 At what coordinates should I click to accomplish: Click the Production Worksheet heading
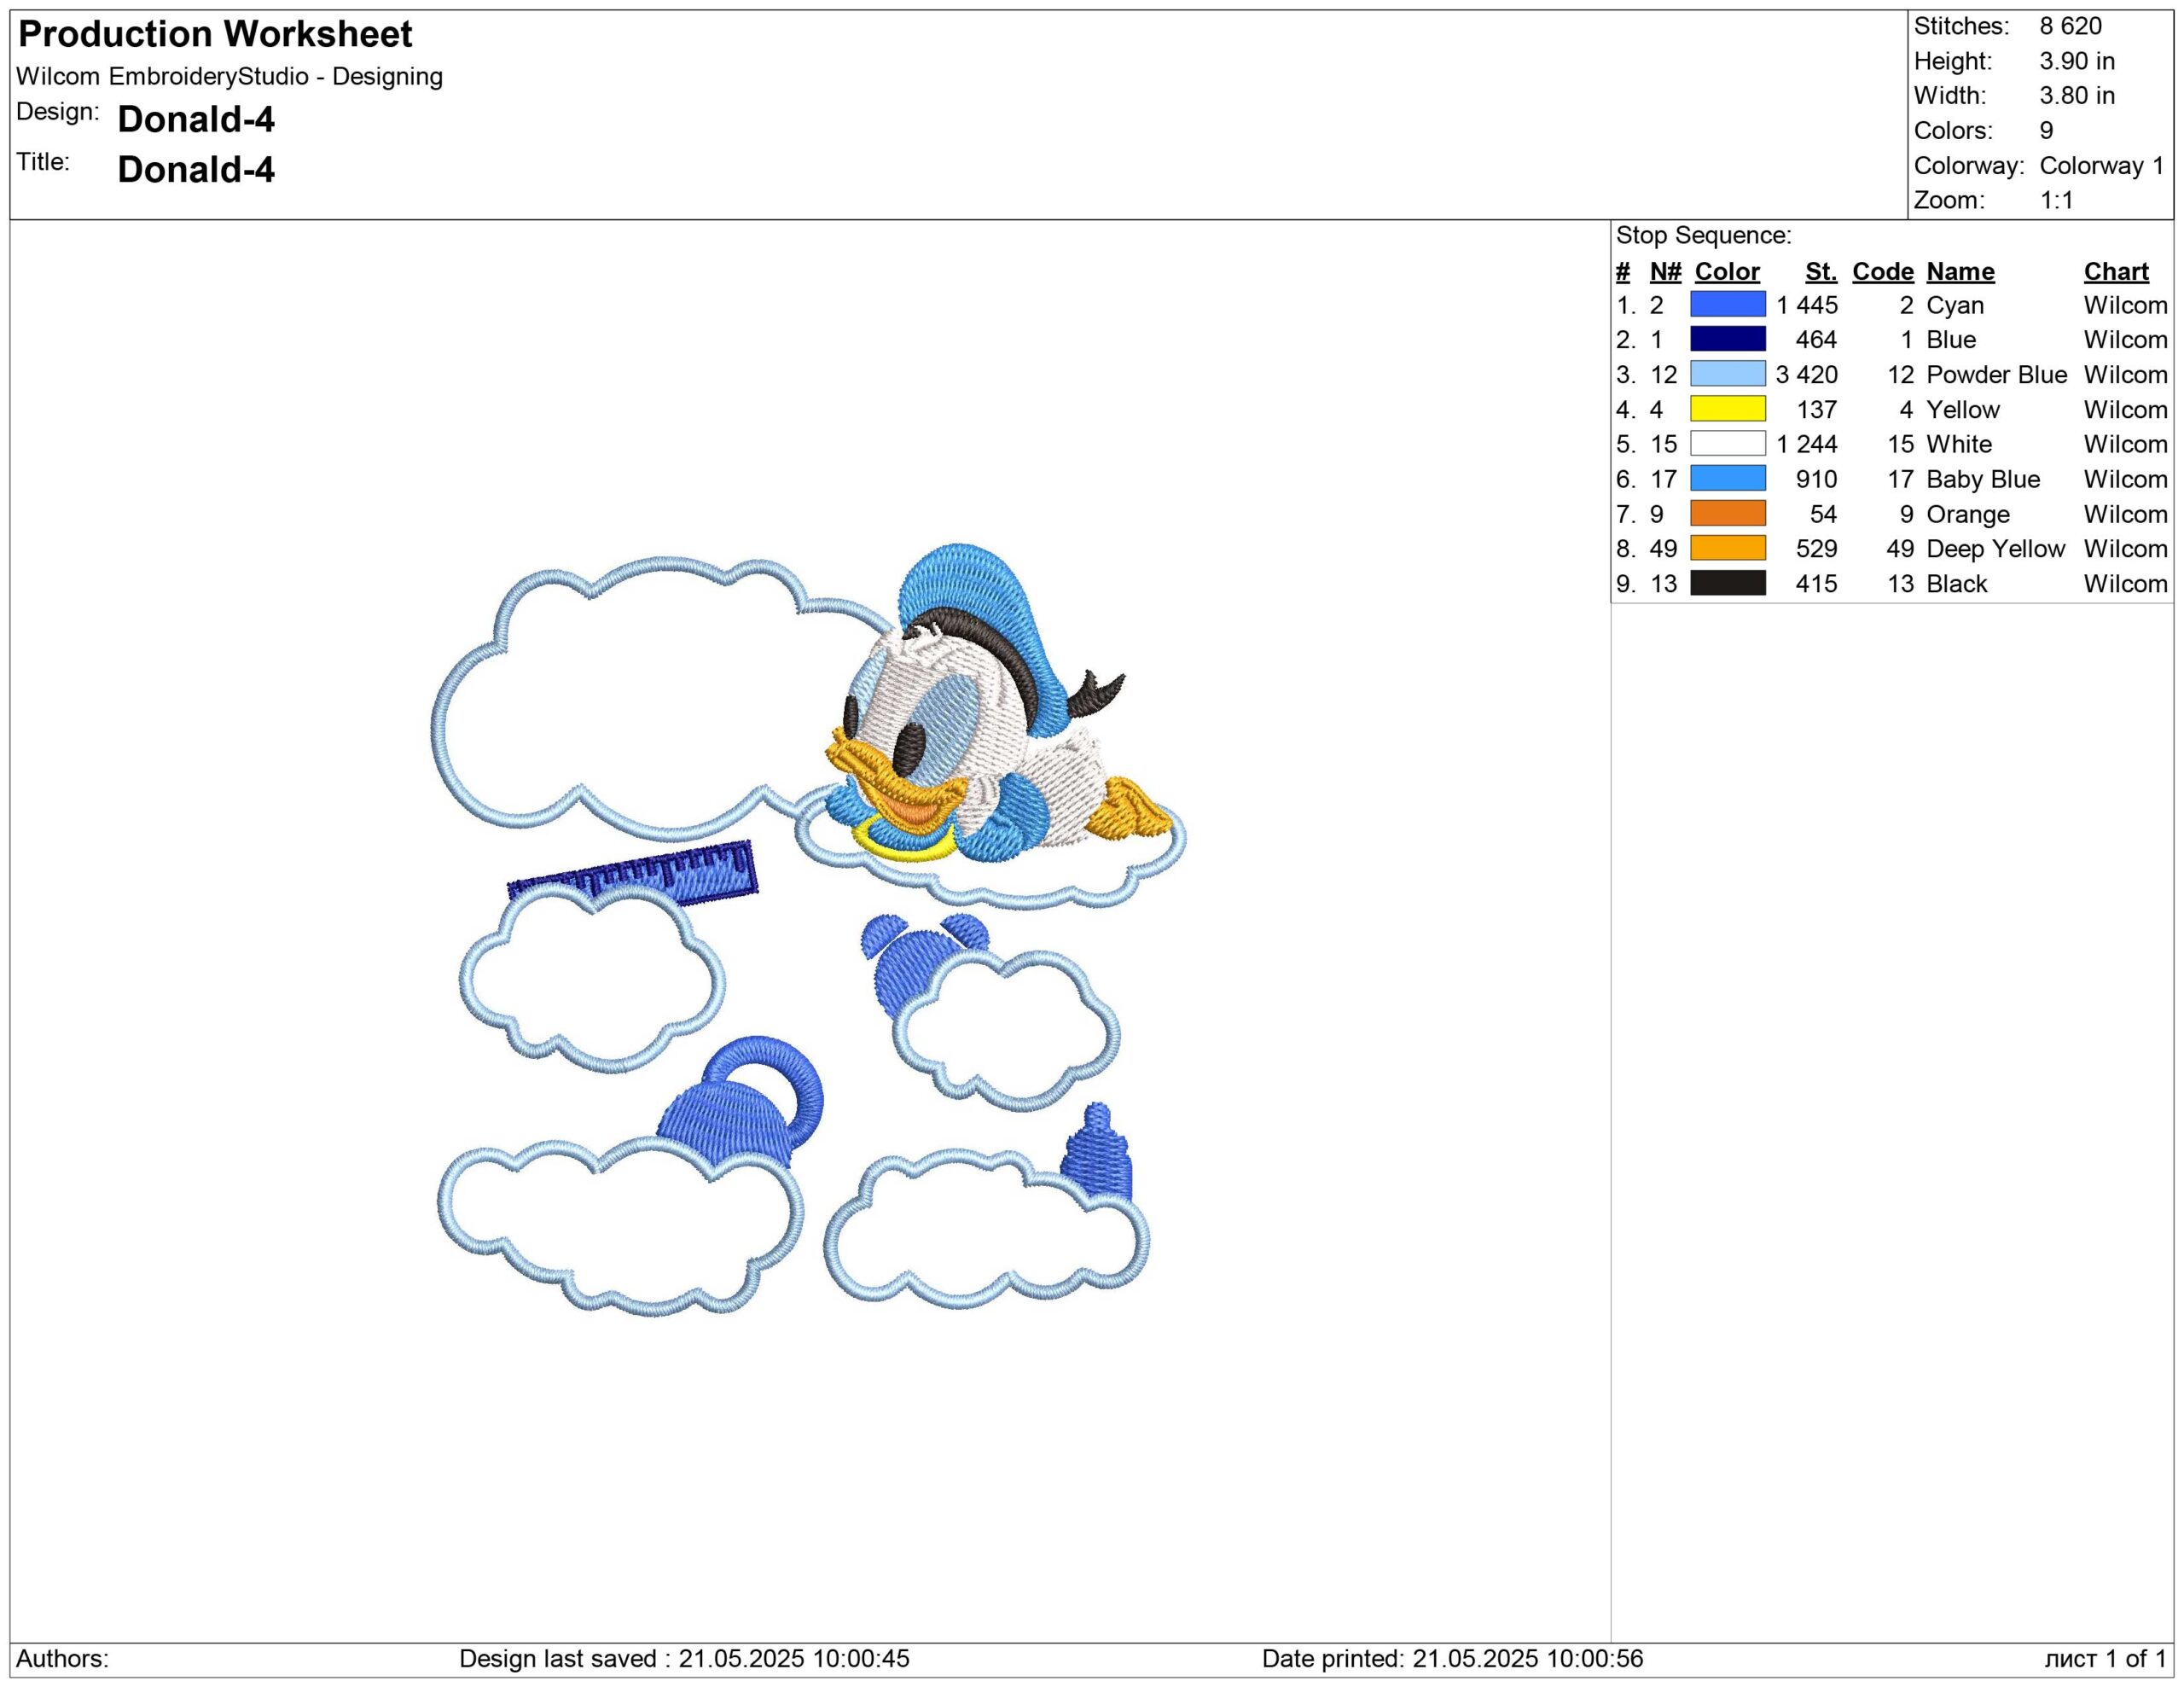point(215,34)
